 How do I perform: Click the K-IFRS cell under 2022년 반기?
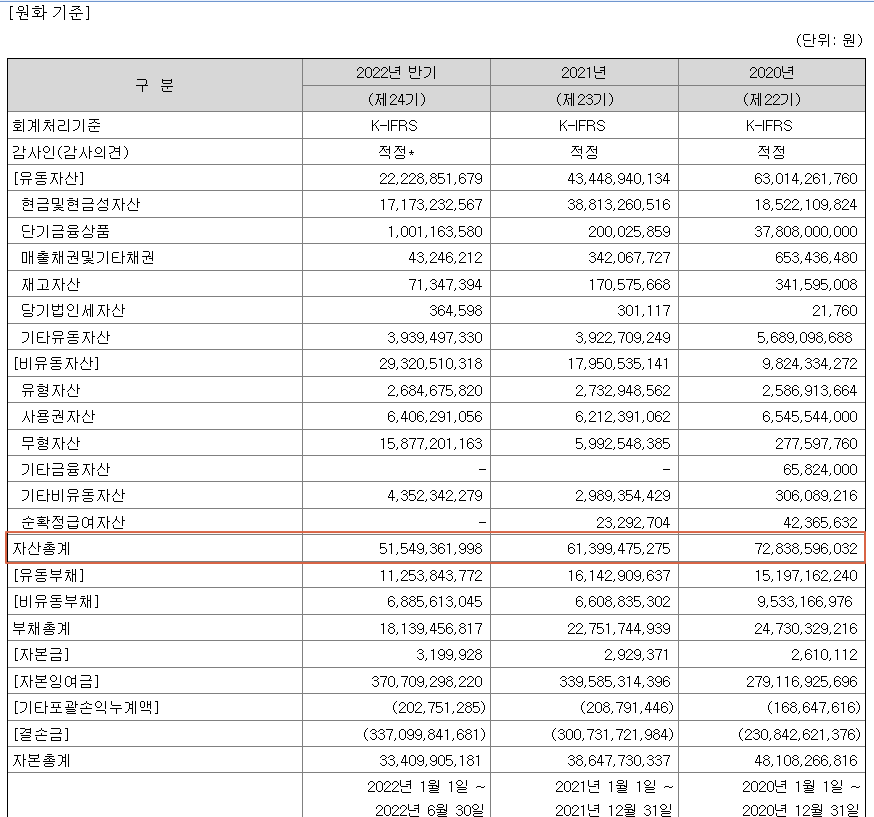(396, 126)
